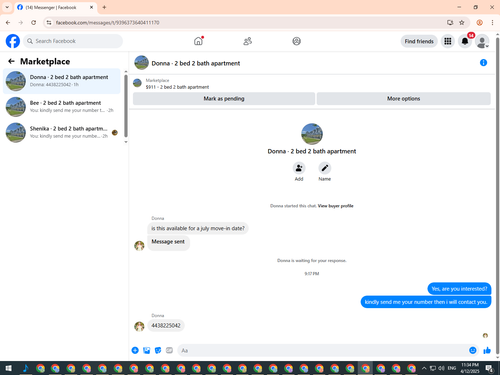Screen dimensions: 500x375
Task: Open the Windows Start menu
Action: tap(9, 368)
